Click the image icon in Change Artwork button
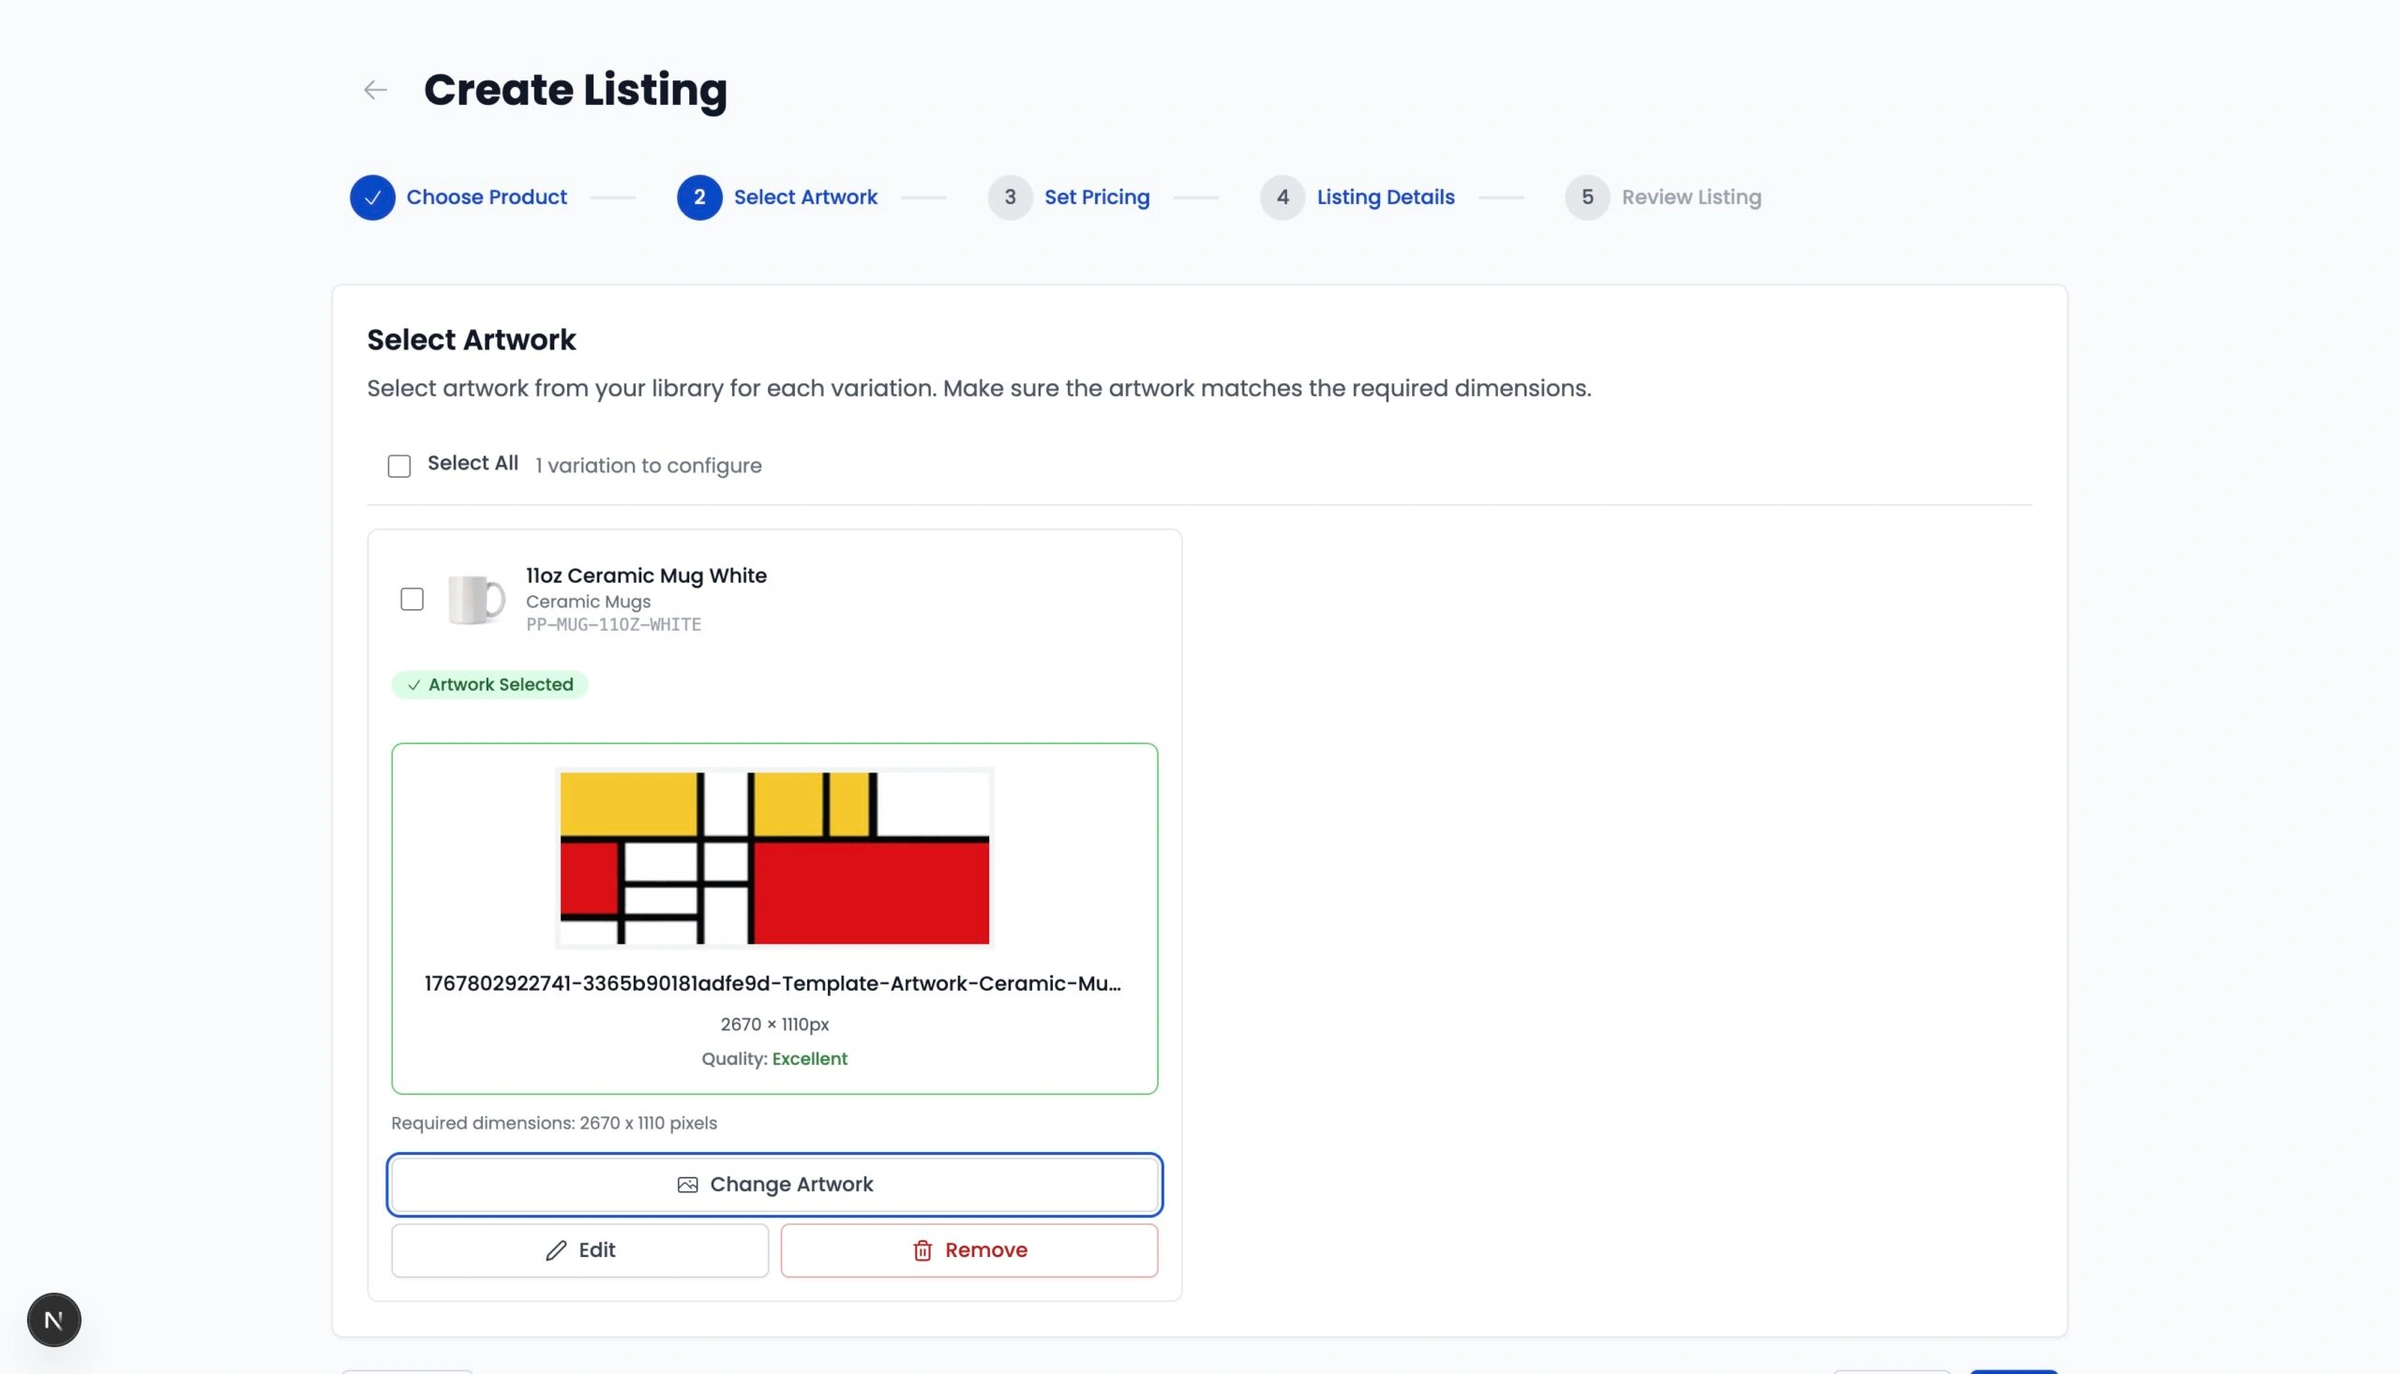 click(x=687, y=1184)
